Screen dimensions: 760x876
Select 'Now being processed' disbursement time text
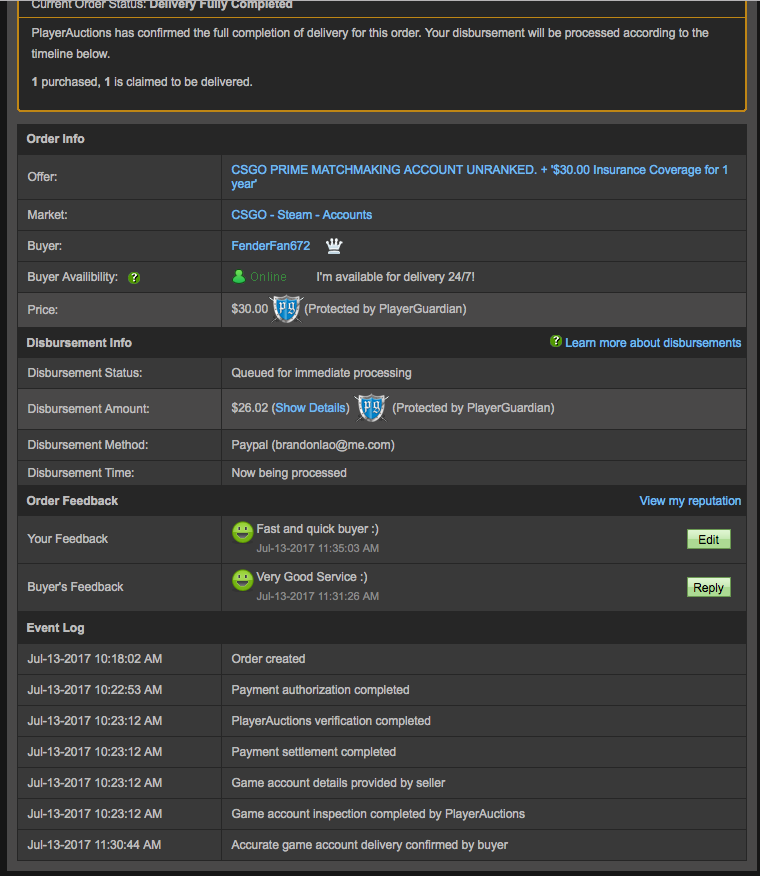coord(289,473)
